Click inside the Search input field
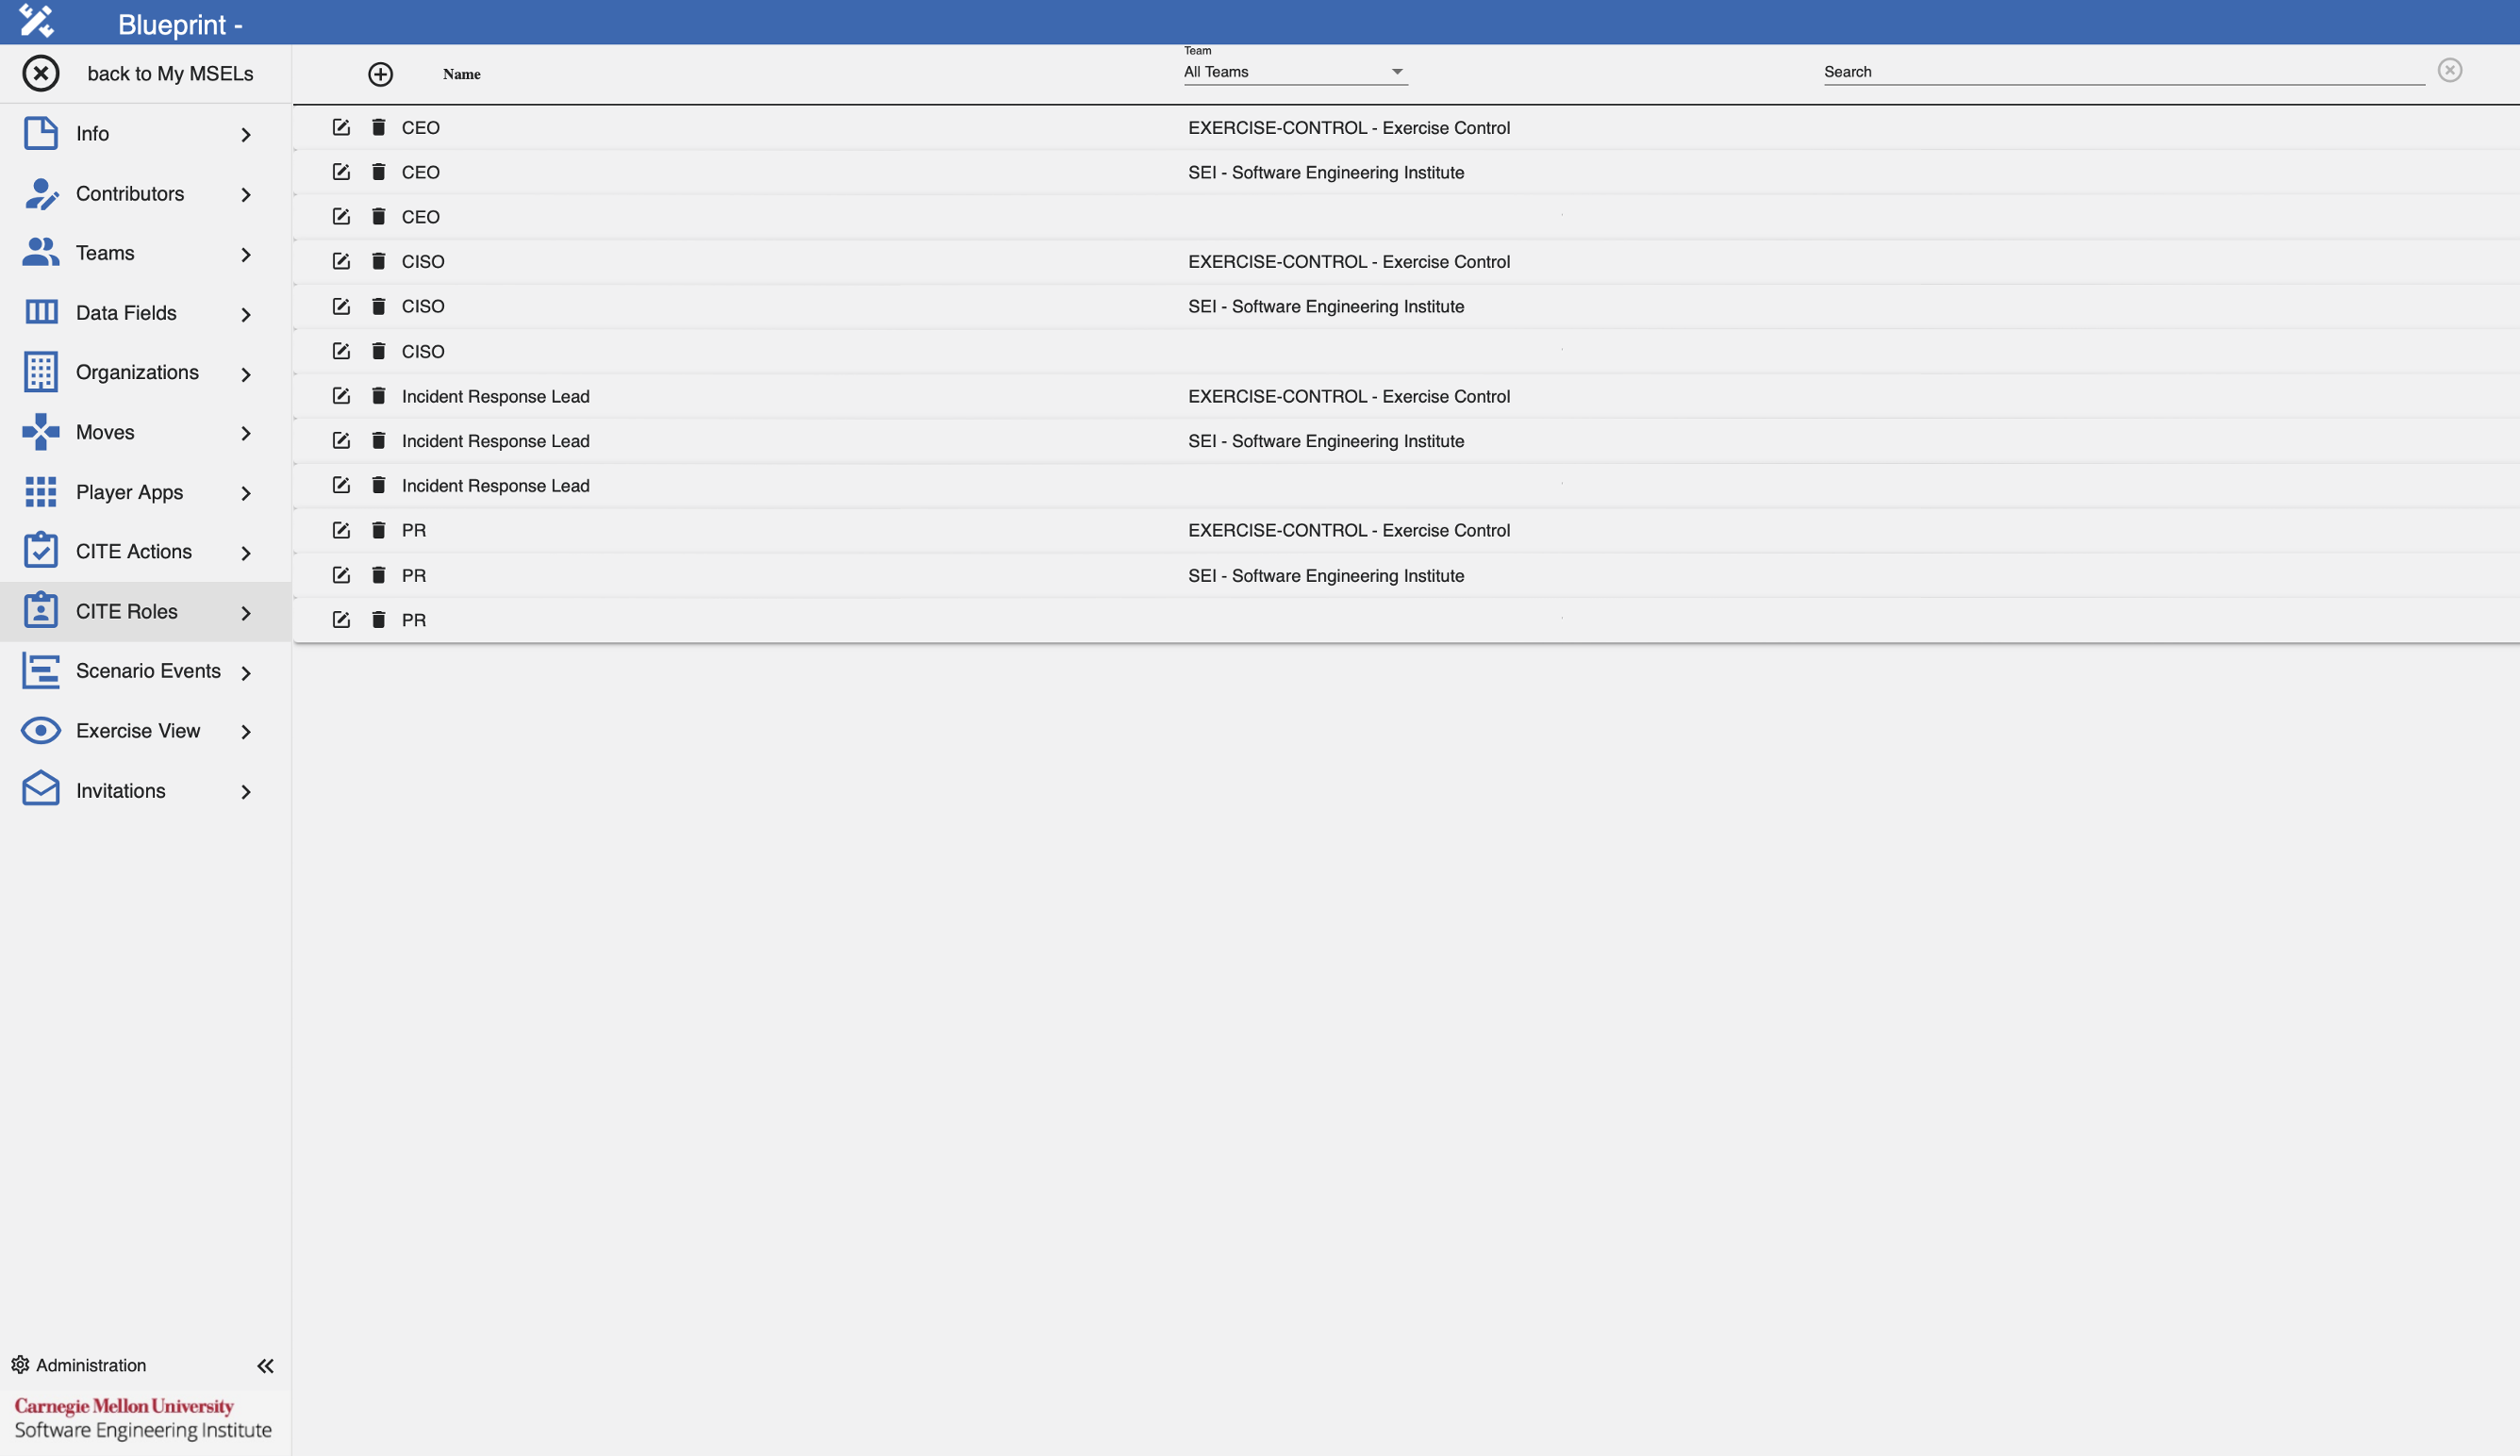Image resolution: width=2520 pixels, height=1456 pixels. point(2120,71)
